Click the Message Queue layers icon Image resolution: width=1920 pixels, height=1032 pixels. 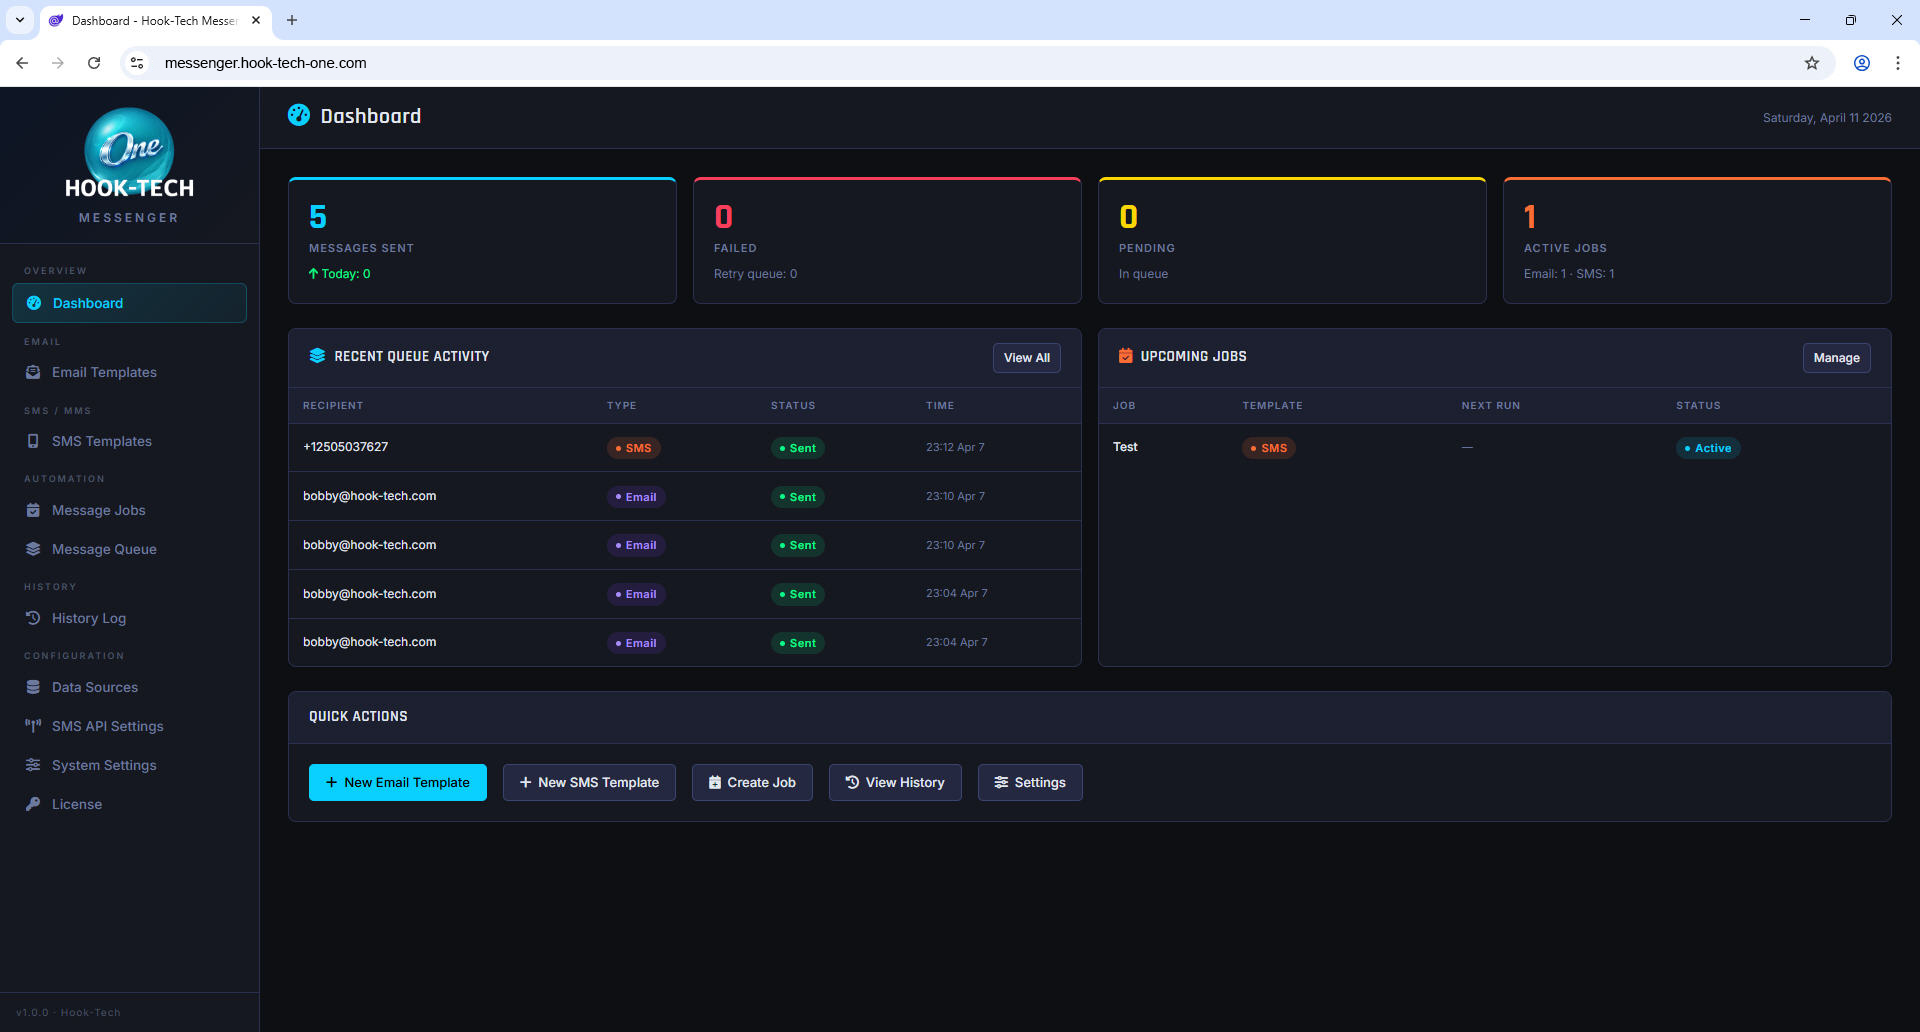[x=34, y=548]
